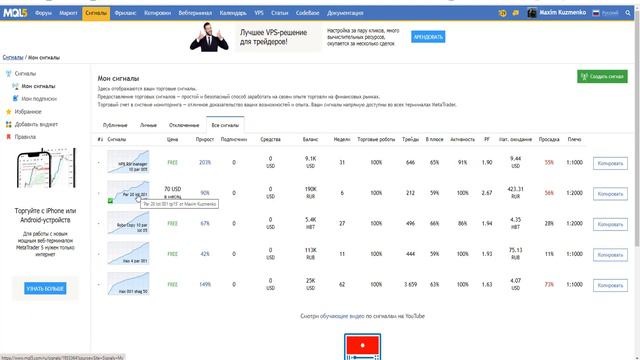
Task: Open Maxim Kuzmenko profile name
Action: [x=562, y=13]
